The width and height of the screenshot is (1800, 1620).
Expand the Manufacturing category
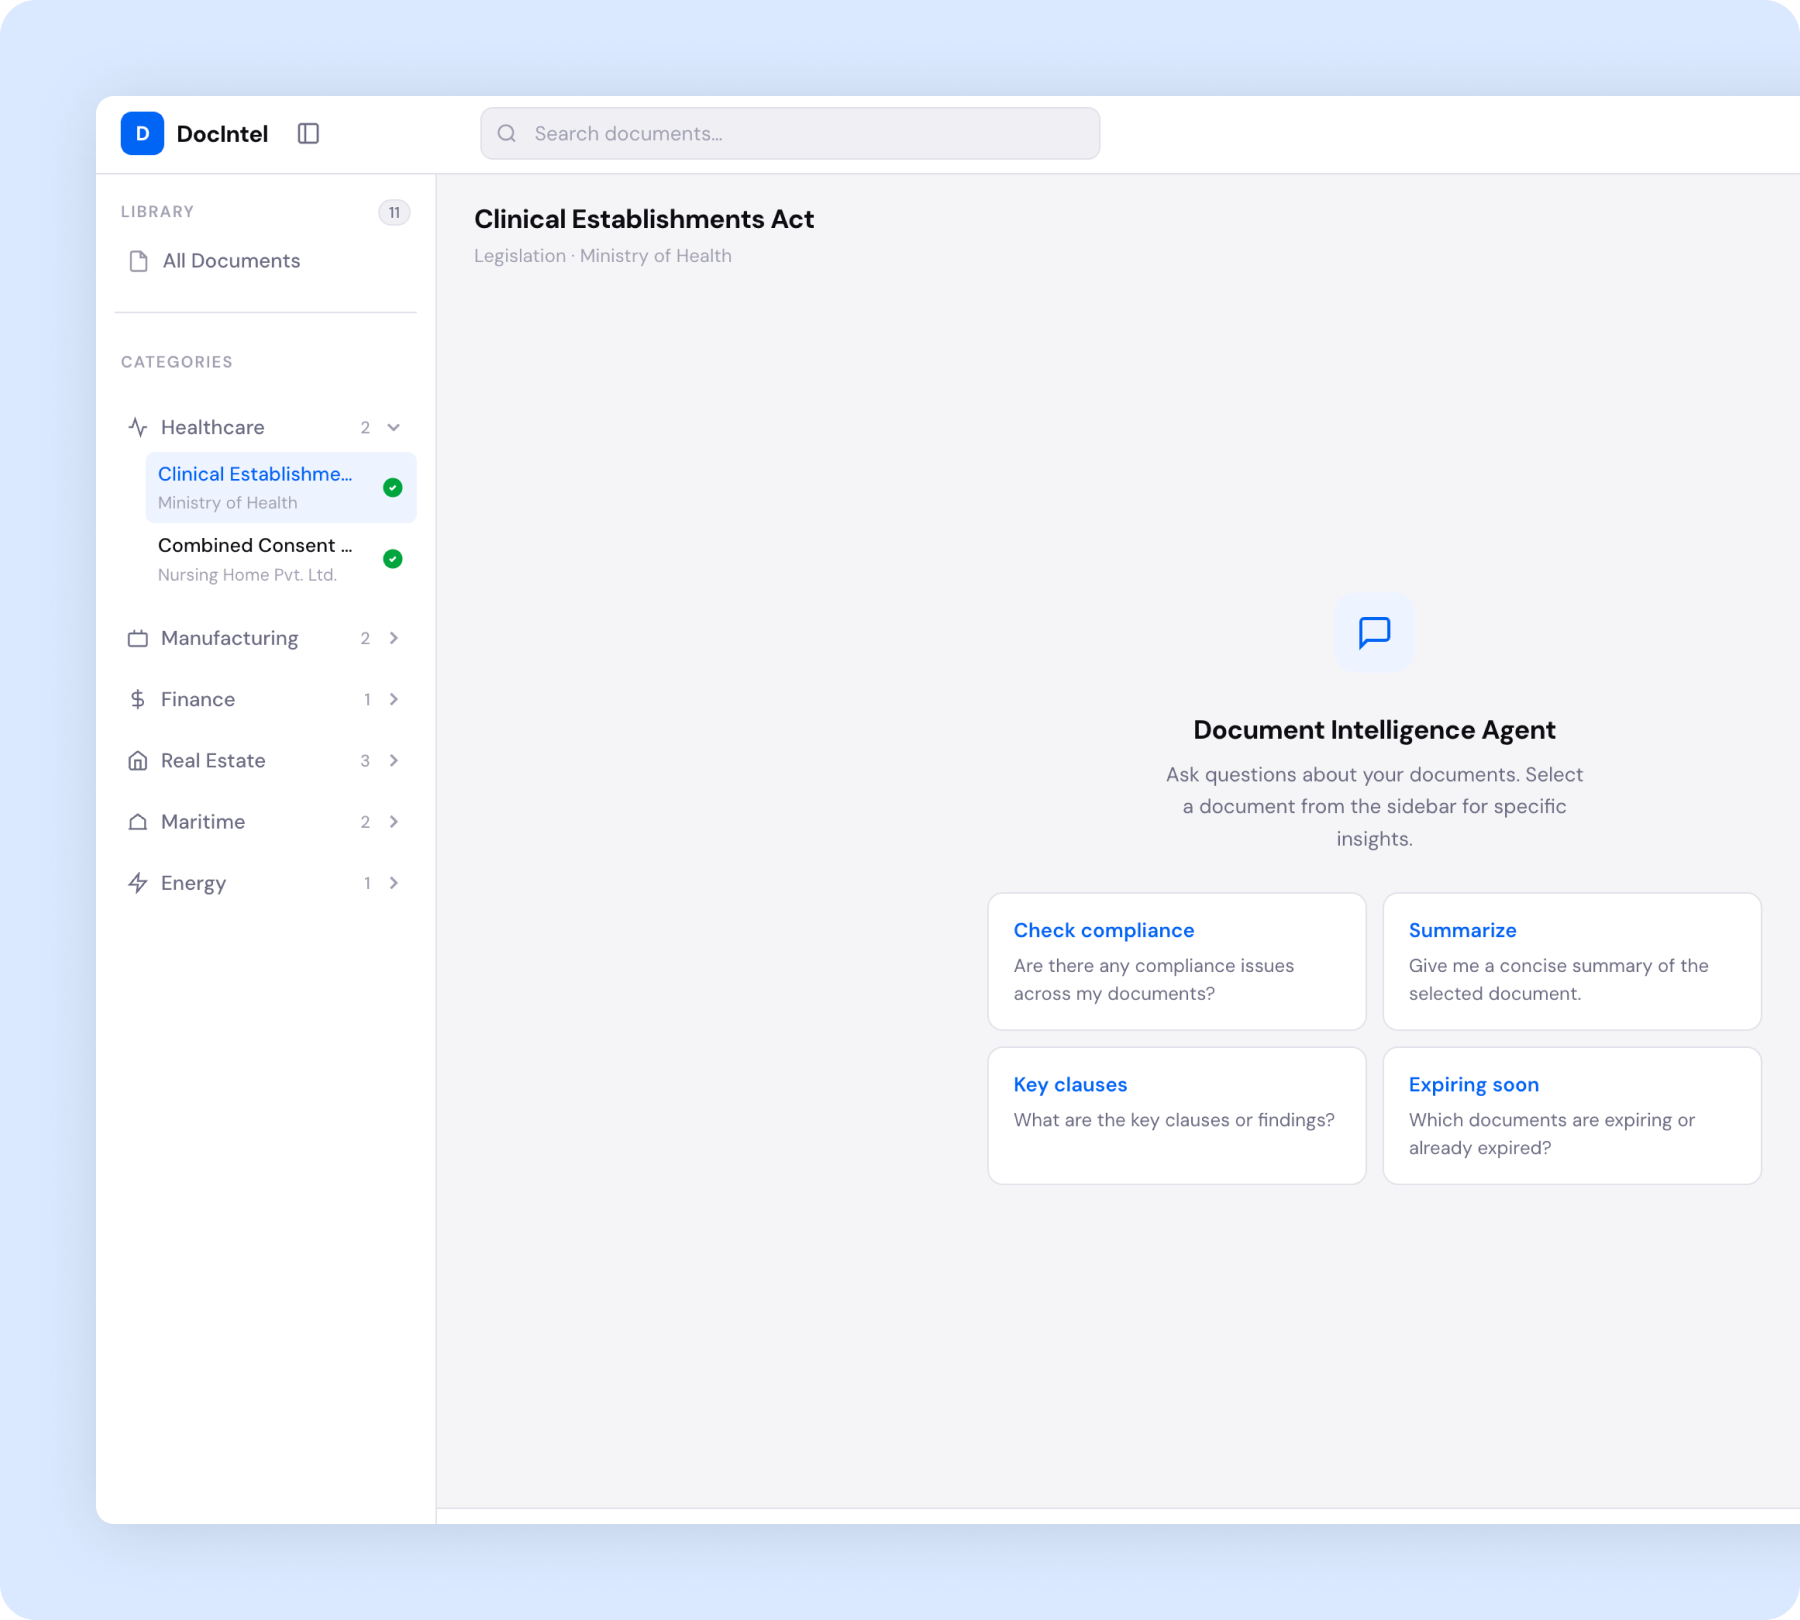click(394, 638)
